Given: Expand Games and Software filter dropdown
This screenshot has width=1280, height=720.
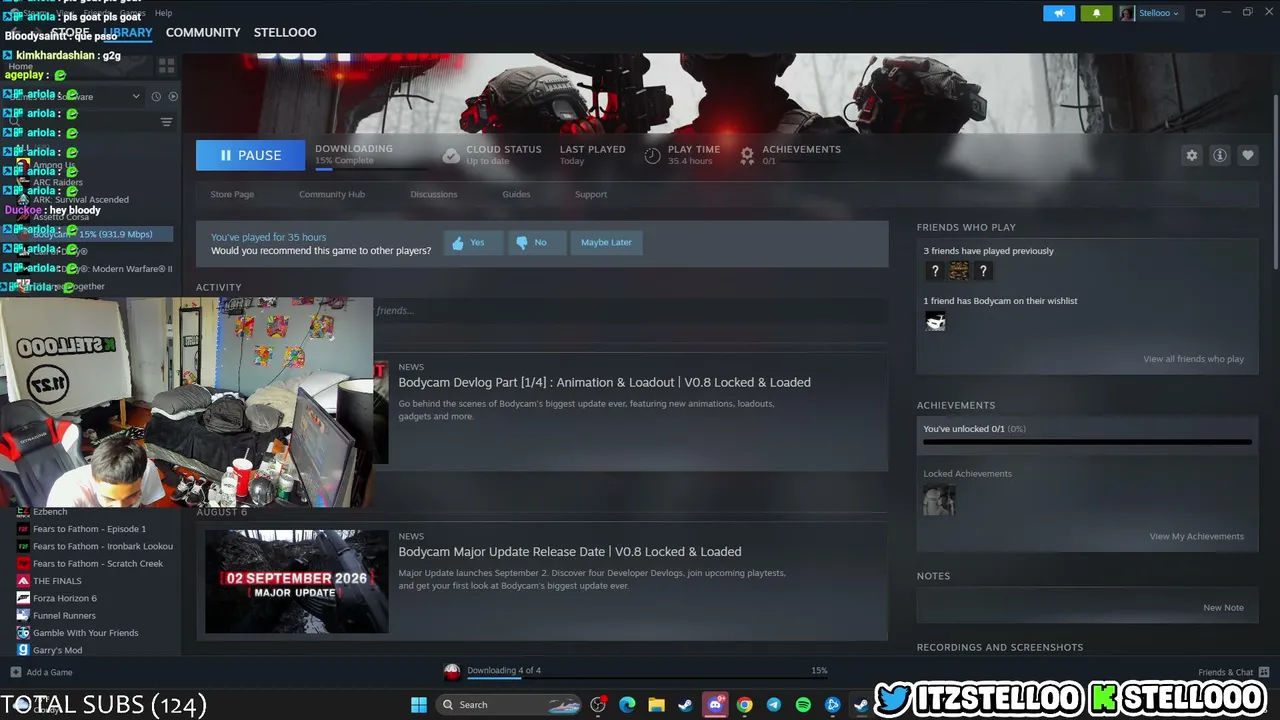Looking at the screenshot, I should coord(136,96).
